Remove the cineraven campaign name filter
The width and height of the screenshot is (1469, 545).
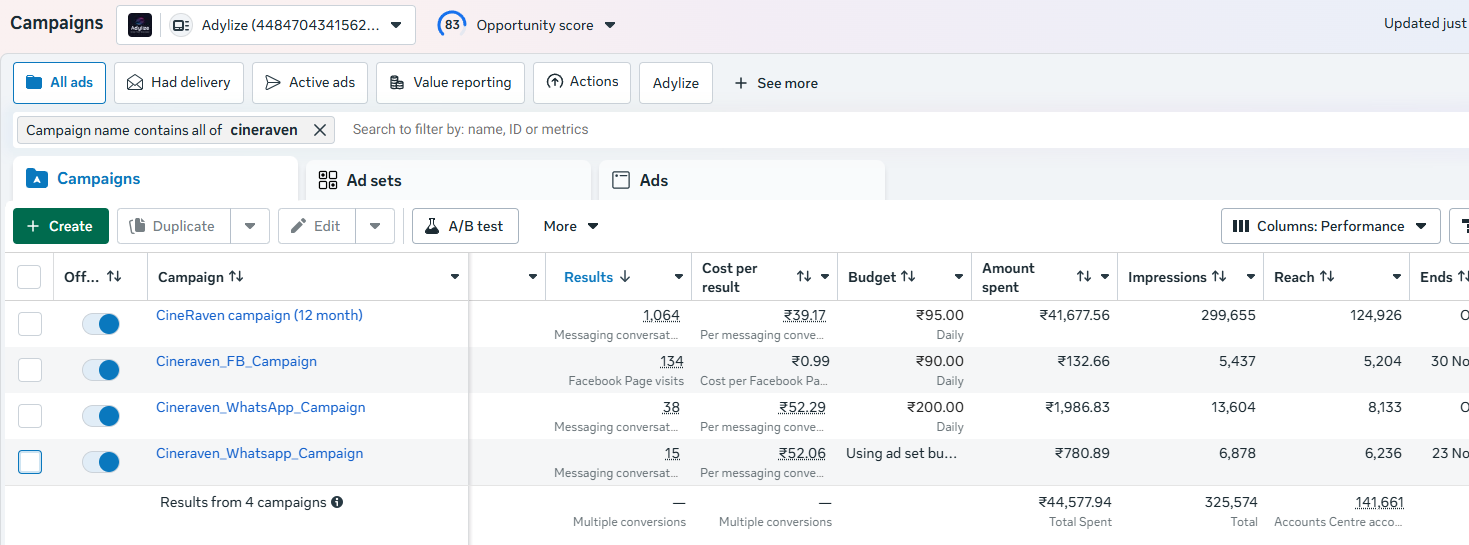320,130
